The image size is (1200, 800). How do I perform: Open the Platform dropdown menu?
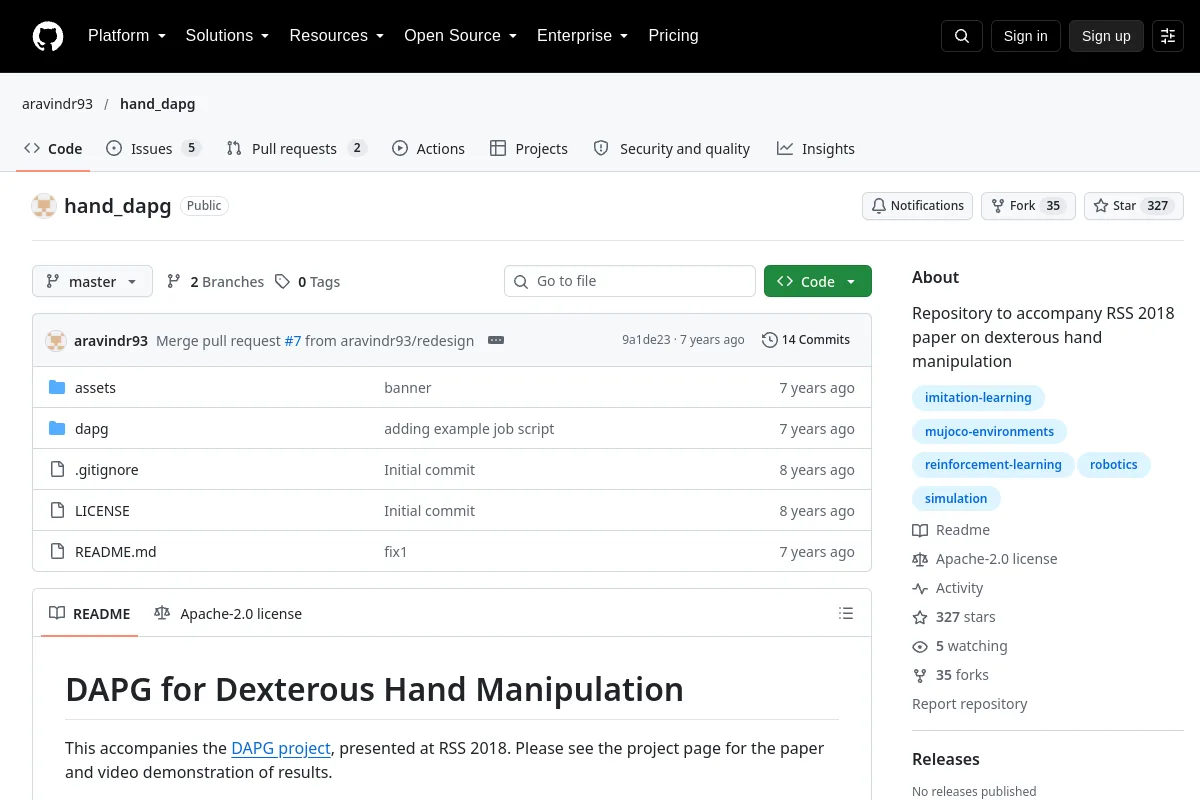pos(127,36)
